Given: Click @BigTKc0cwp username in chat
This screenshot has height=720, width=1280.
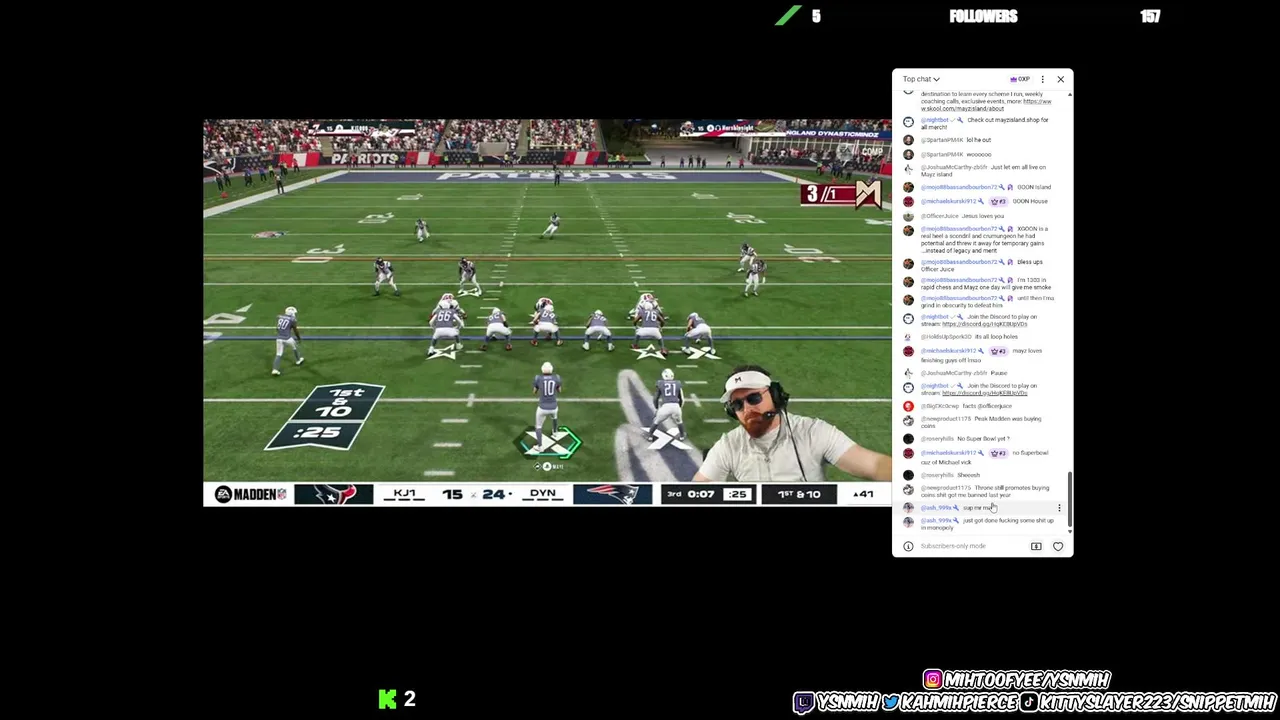Looking at the screenshot, I should point(939,406).
